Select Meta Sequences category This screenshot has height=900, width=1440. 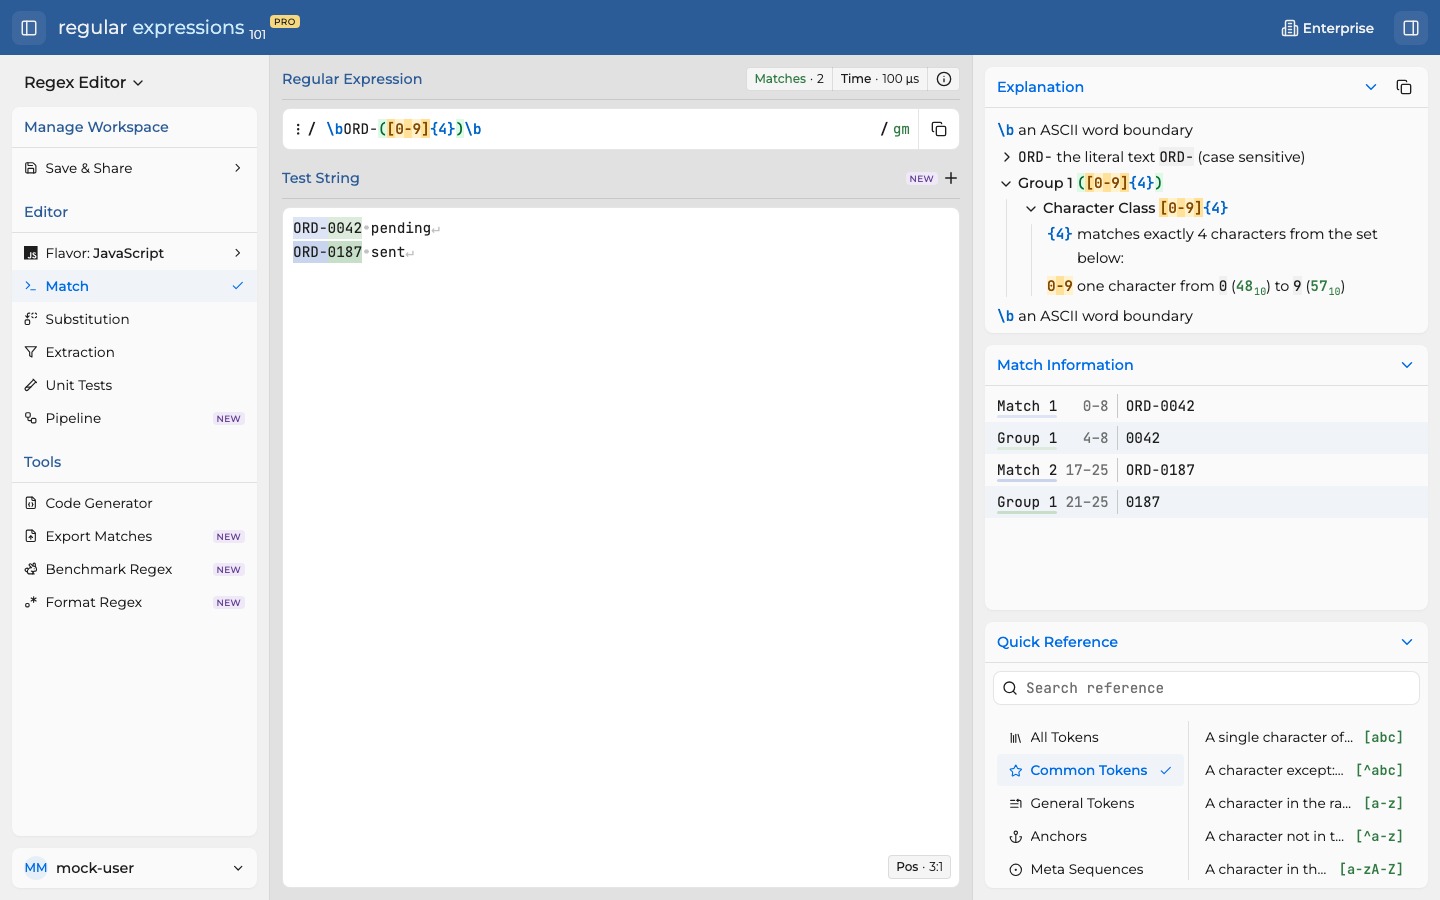coord(1090,869)
